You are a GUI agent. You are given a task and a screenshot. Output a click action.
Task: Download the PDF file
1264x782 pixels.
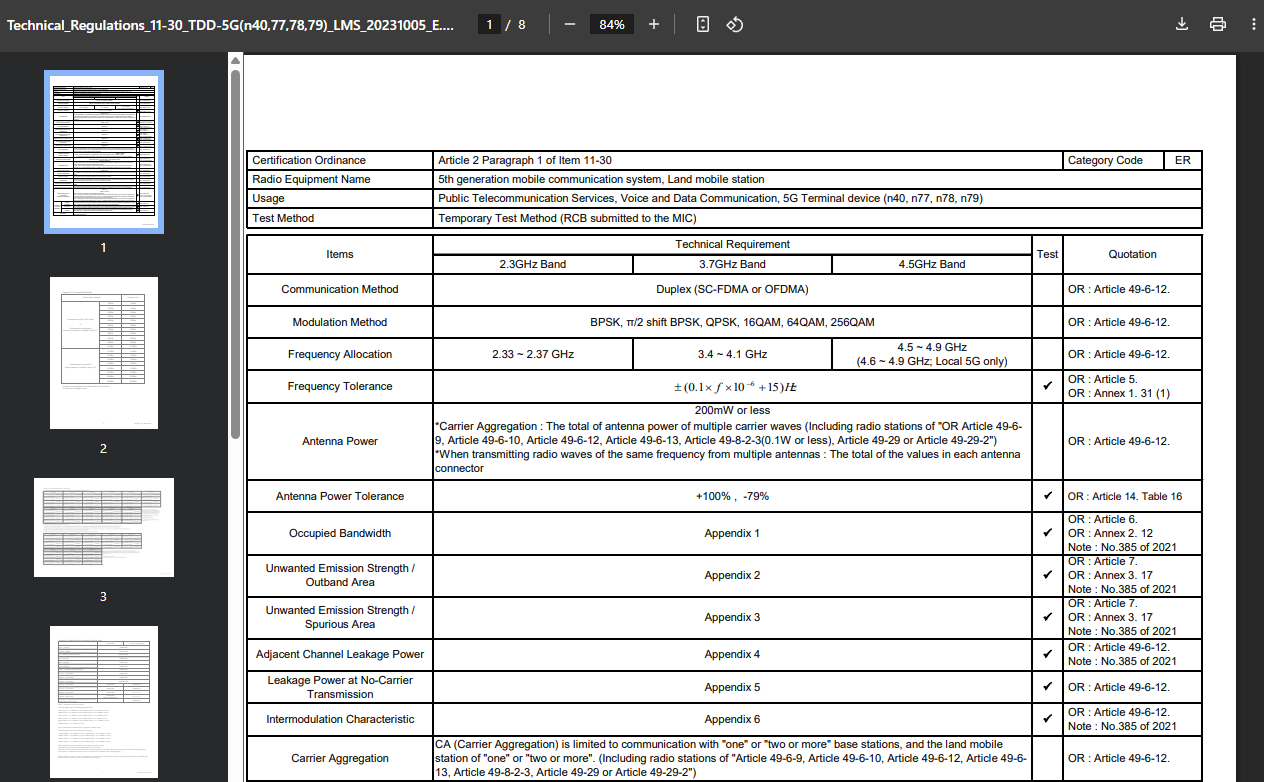click(x=1181, y=24)
